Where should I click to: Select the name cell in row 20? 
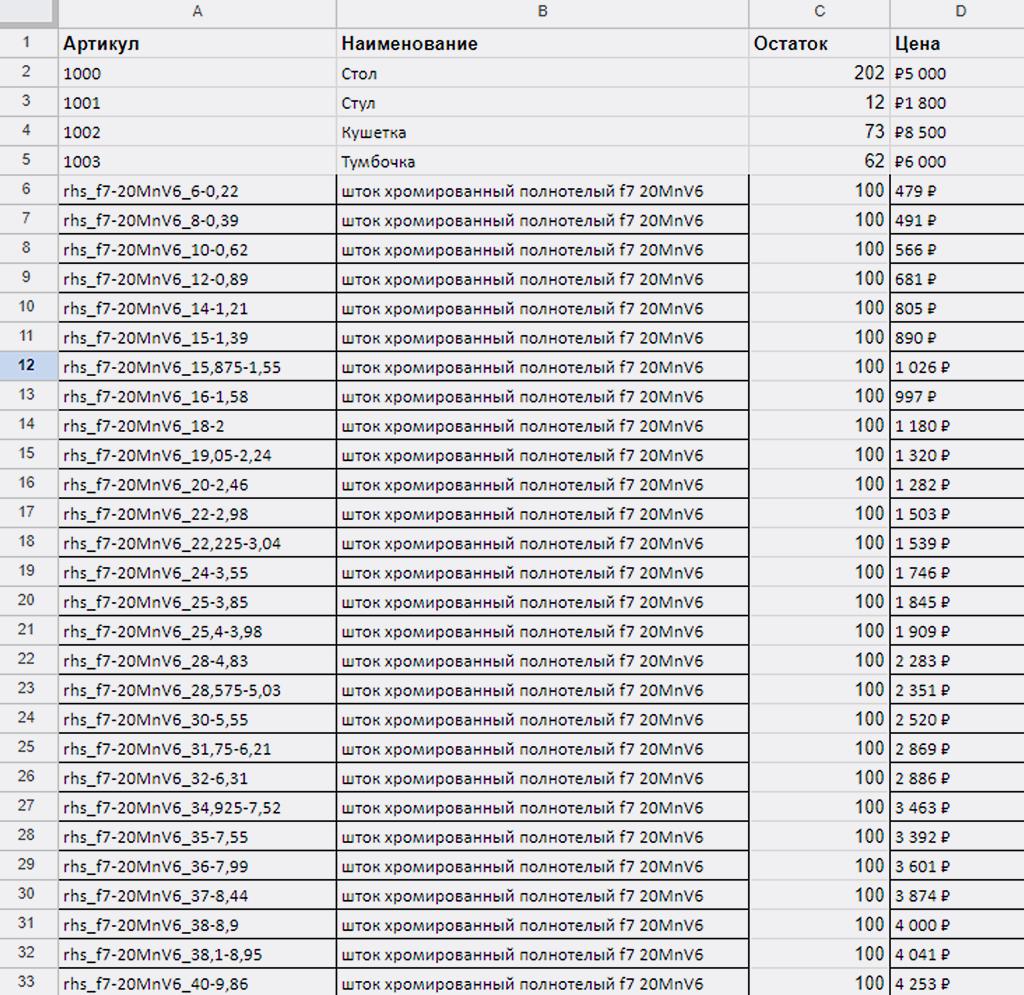[x=542, y=601]
